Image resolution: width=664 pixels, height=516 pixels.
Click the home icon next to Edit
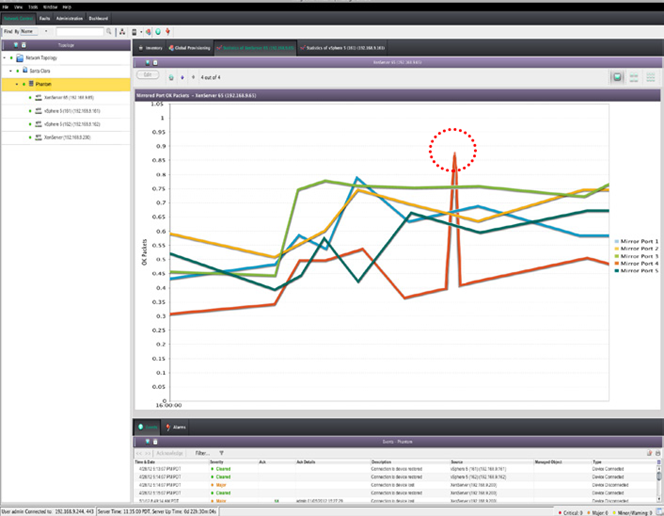(169, 76)
